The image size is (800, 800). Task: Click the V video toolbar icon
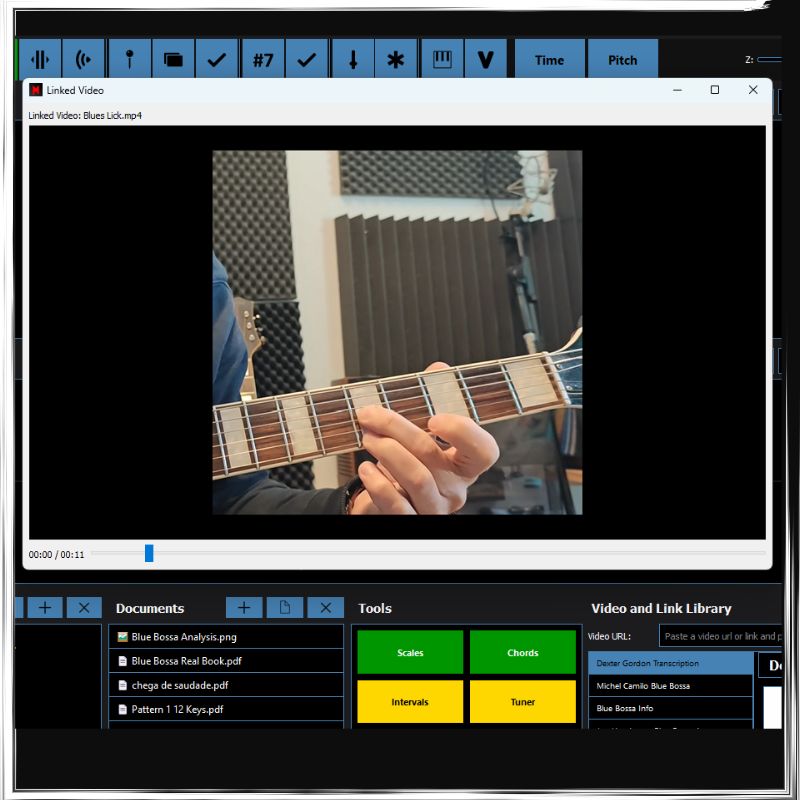pos(486,59)
